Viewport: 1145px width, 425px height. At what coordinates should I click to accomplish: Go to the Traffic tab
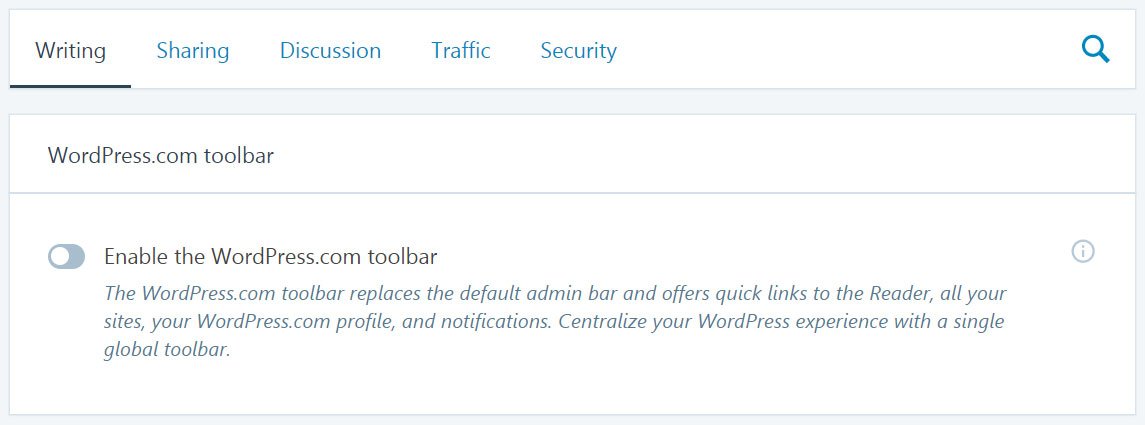[461, 50]
